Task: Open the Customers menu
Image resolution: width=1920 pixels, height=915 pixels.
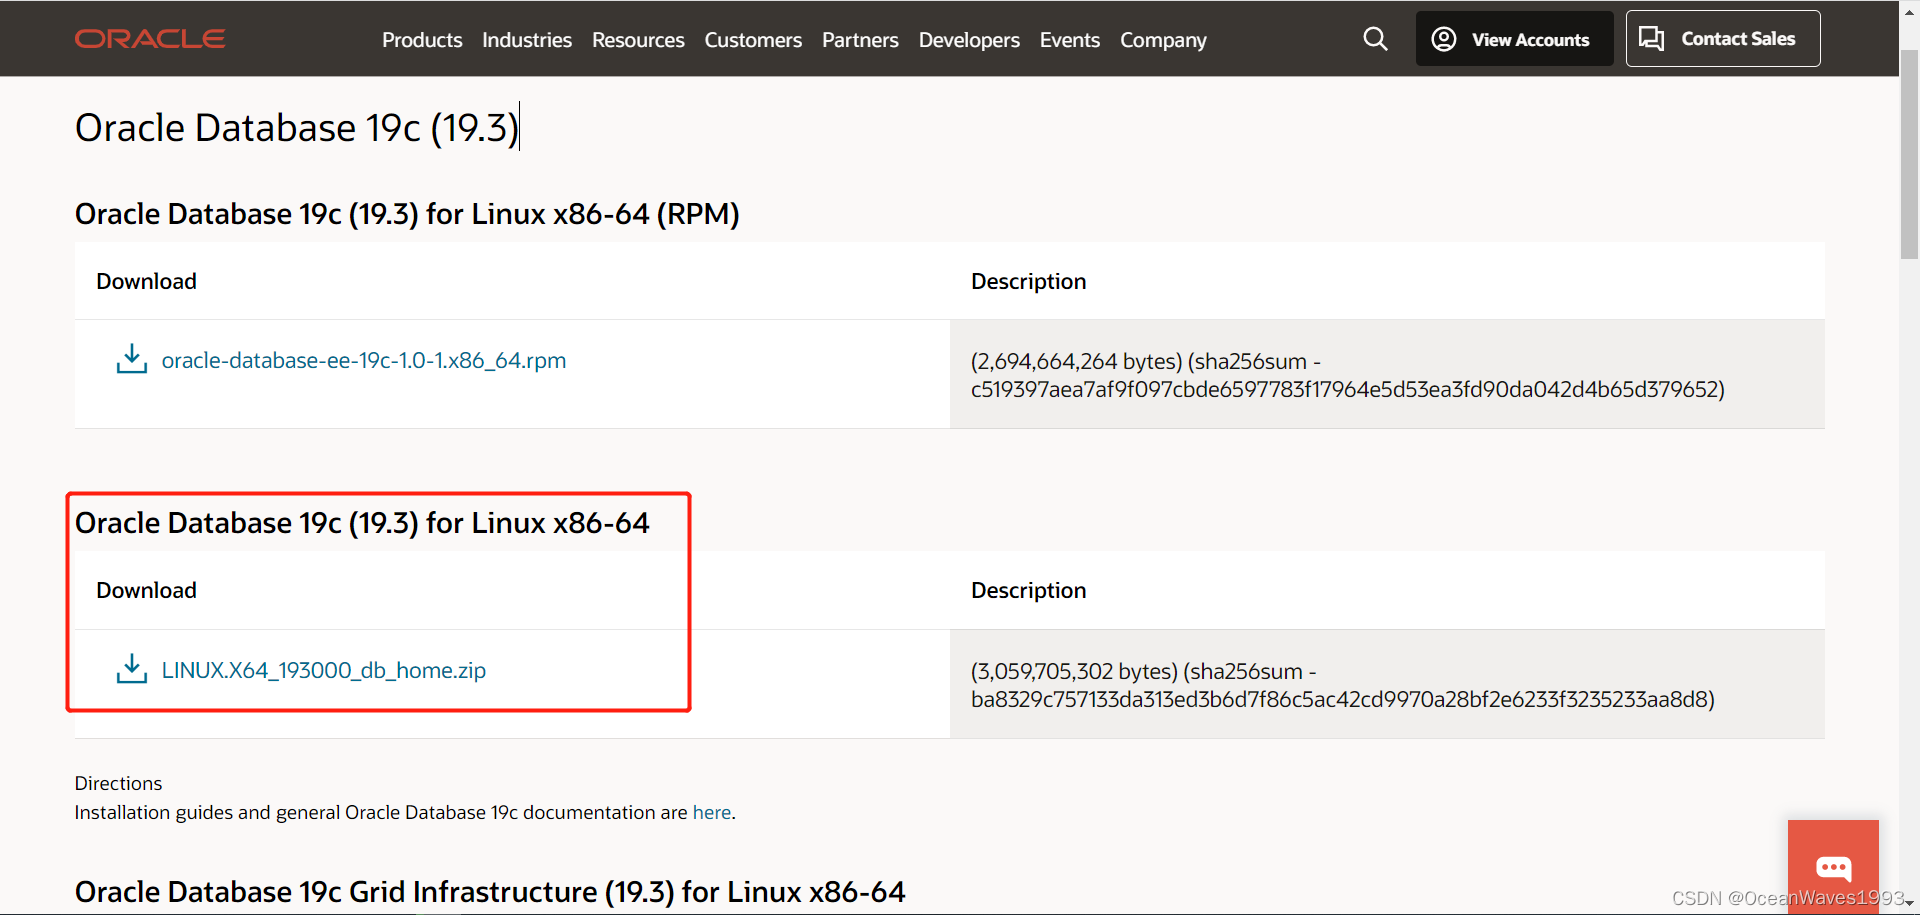Action: (753, 40)
